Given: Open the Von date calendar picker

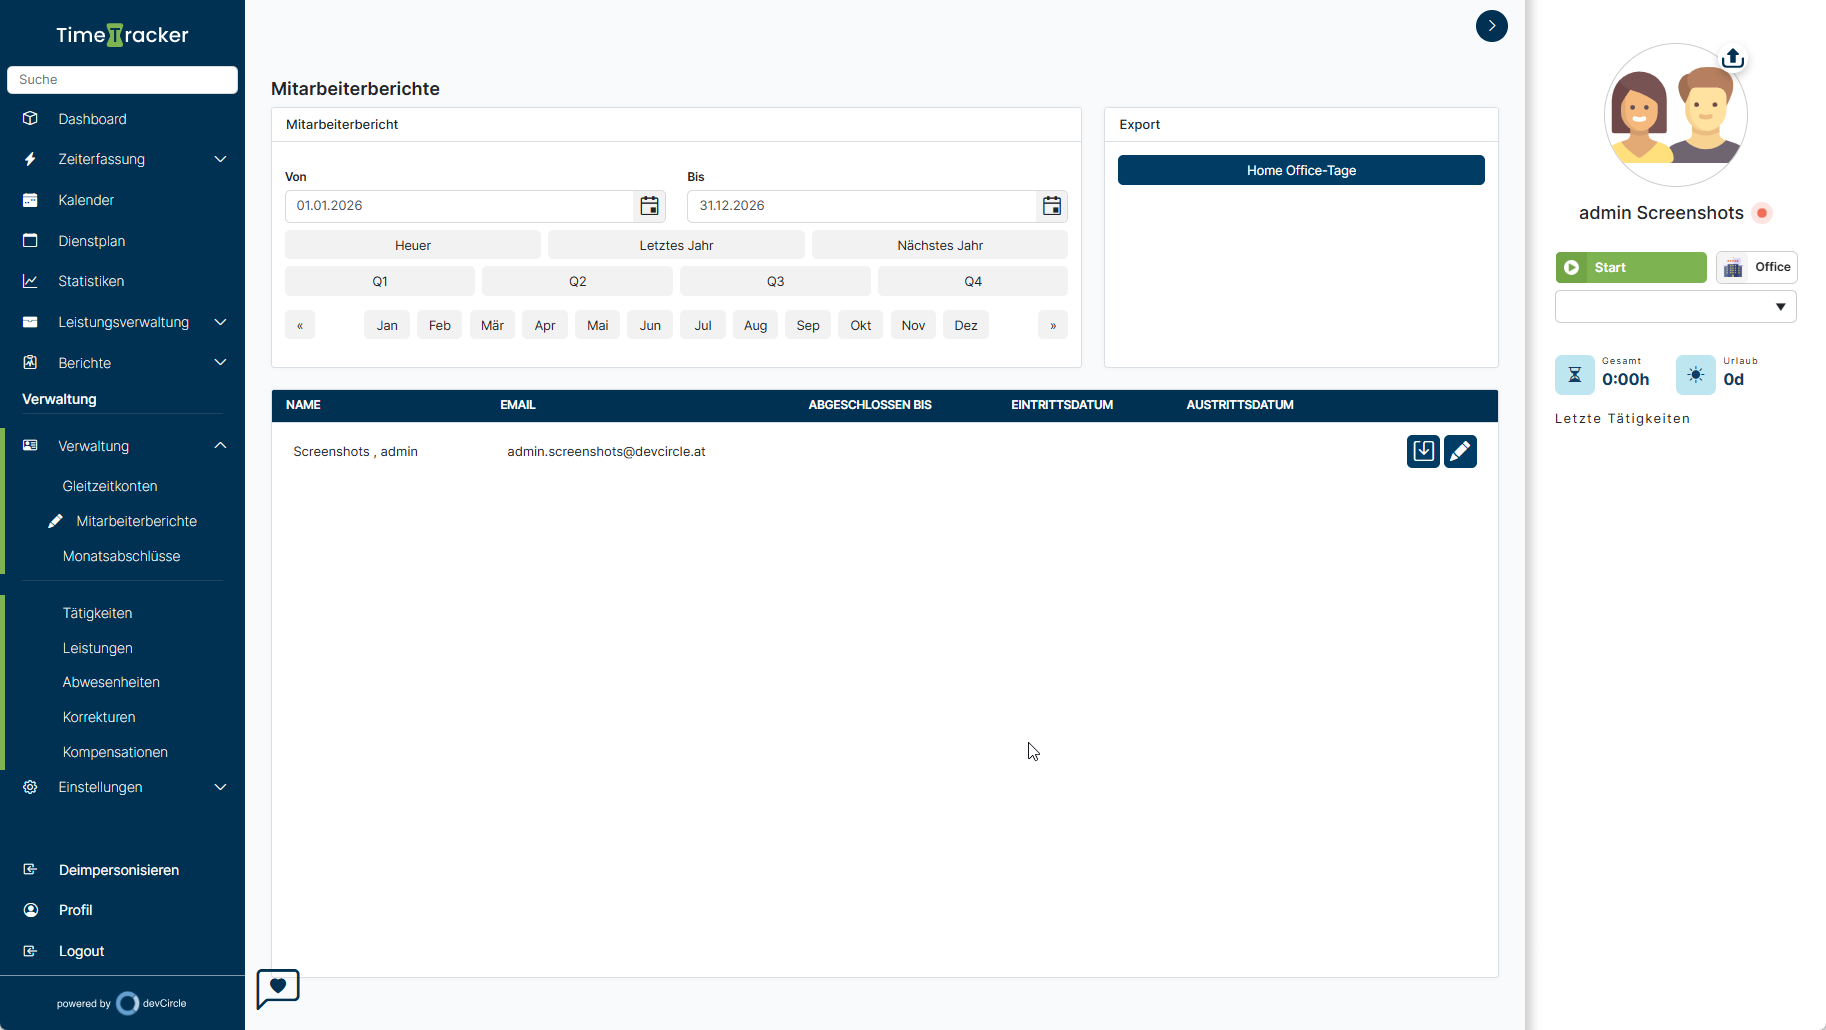Looking at the screenshot, I should point(649,206).
